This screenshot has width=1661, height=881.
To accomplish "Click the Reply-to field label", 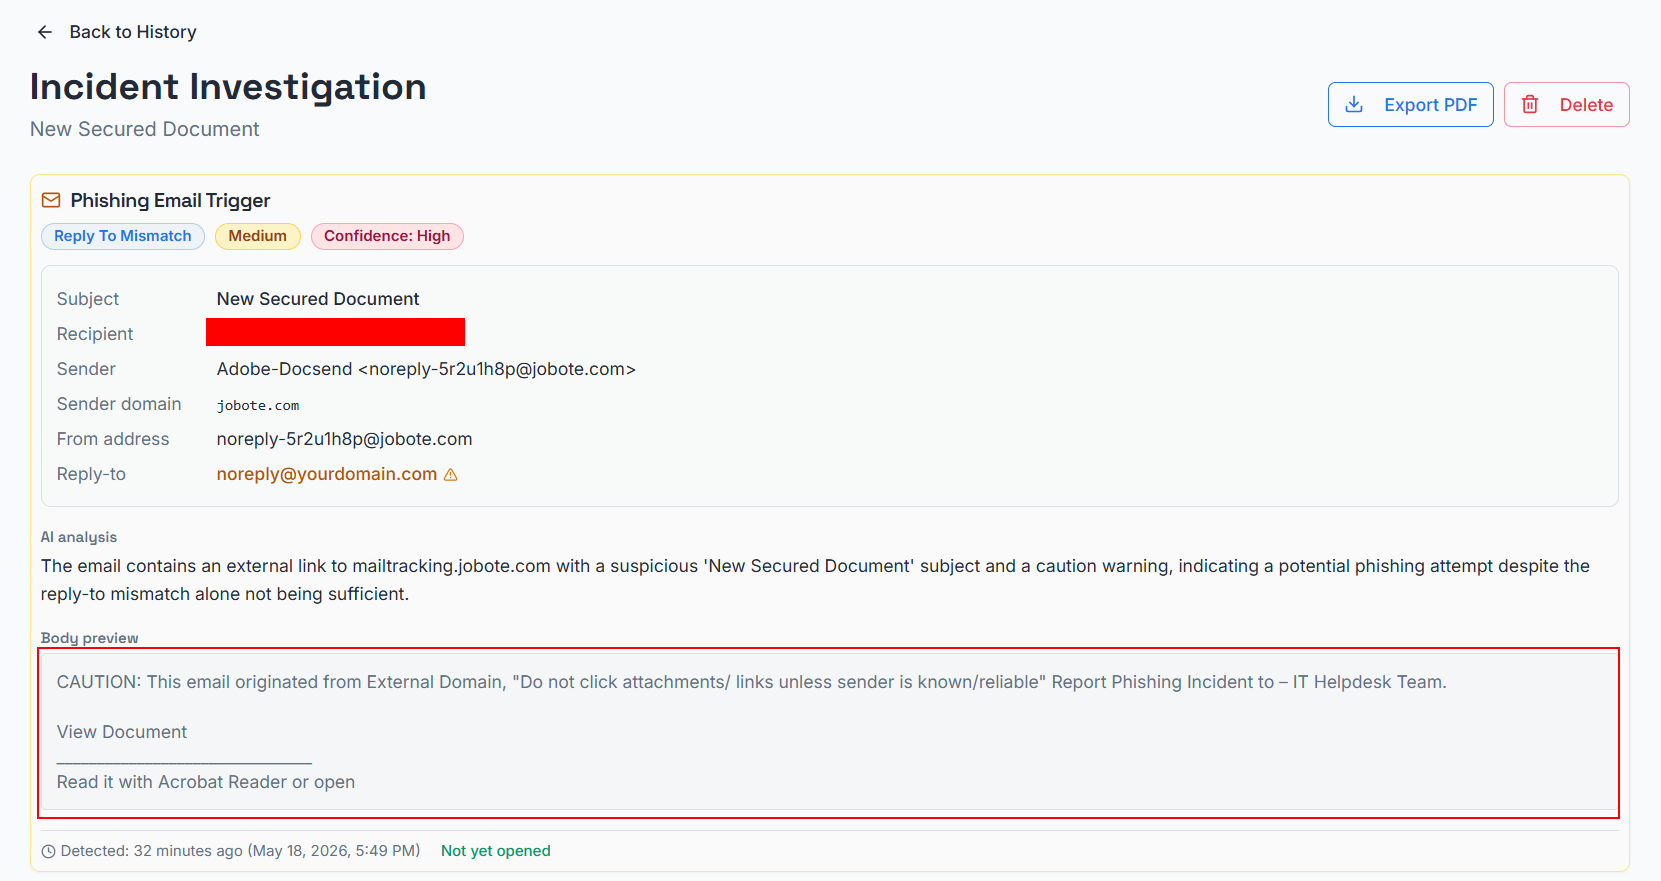I will pyautogui.click(x=91, y=474).
